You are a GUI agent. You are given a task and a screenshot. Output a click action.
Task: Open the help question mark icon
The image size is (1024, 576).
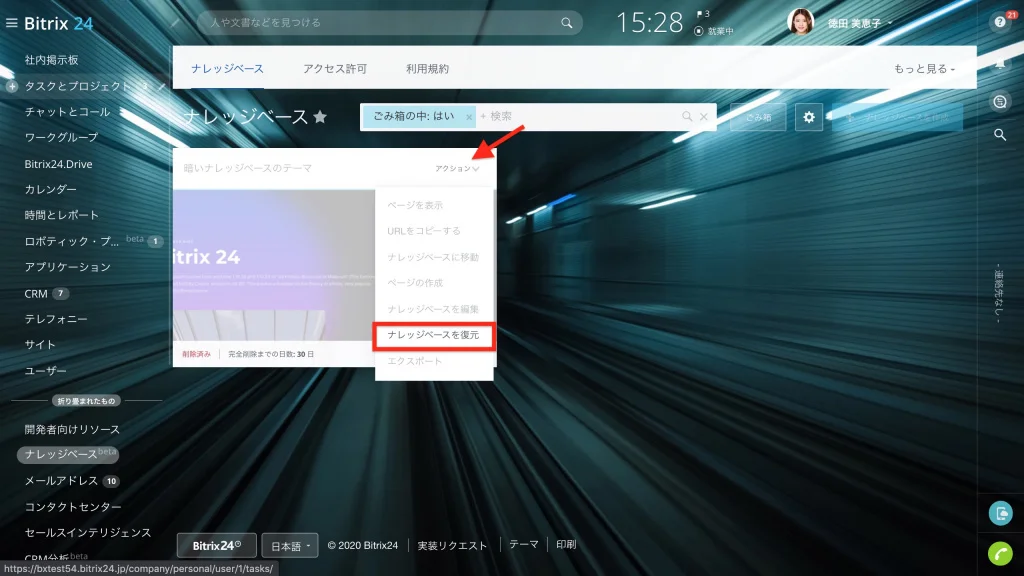click(x=1000, y=22)
